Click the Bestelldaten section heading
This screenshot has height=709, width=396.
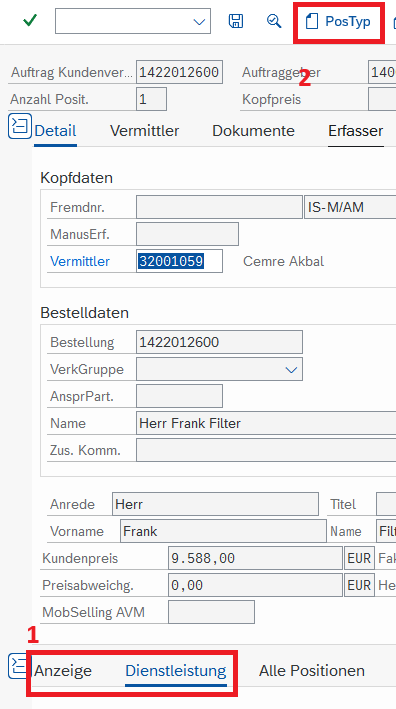coord(85,312)
